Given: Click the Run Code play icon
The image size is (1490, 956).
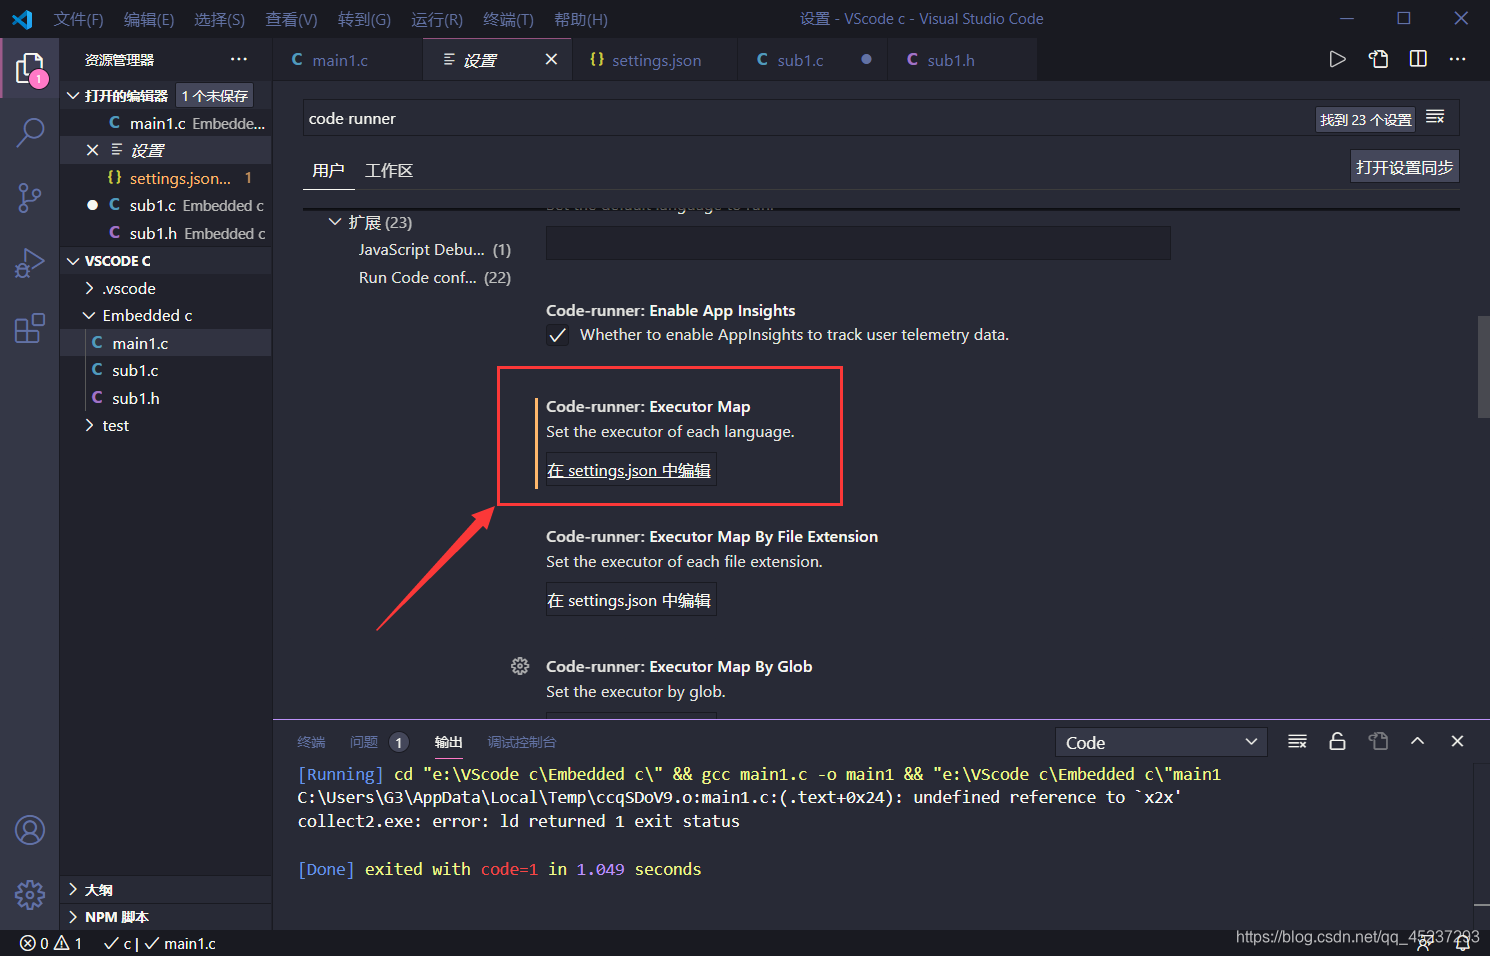Looking at the screenshot, I should 1337,59.
